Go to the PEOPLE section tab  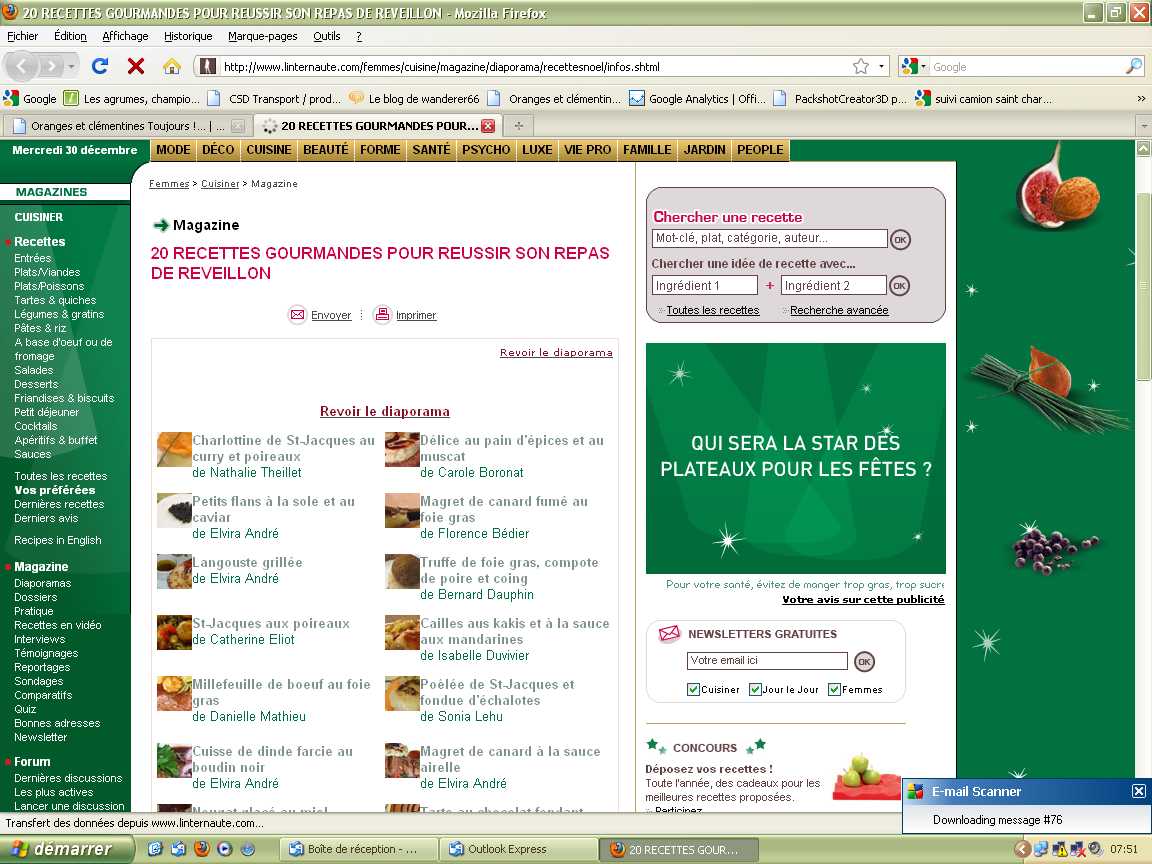760,150
